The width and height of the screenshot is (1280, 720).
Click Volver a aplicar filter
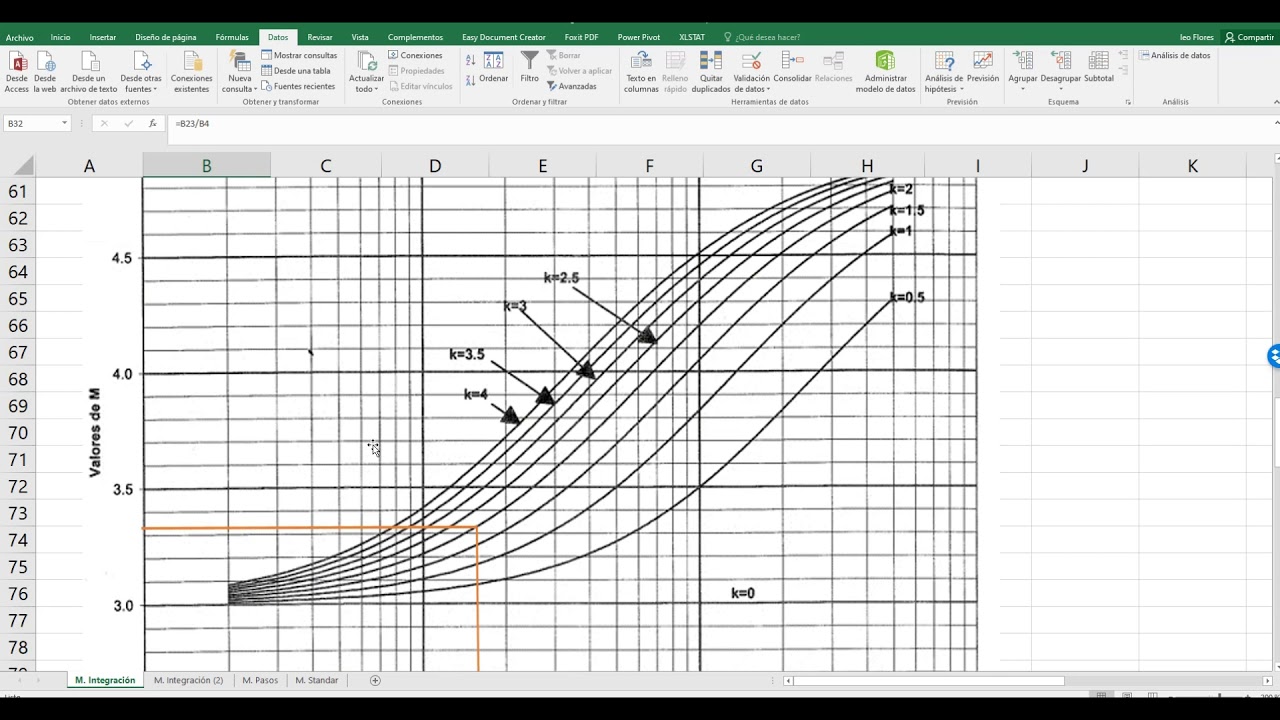[579, 71]
